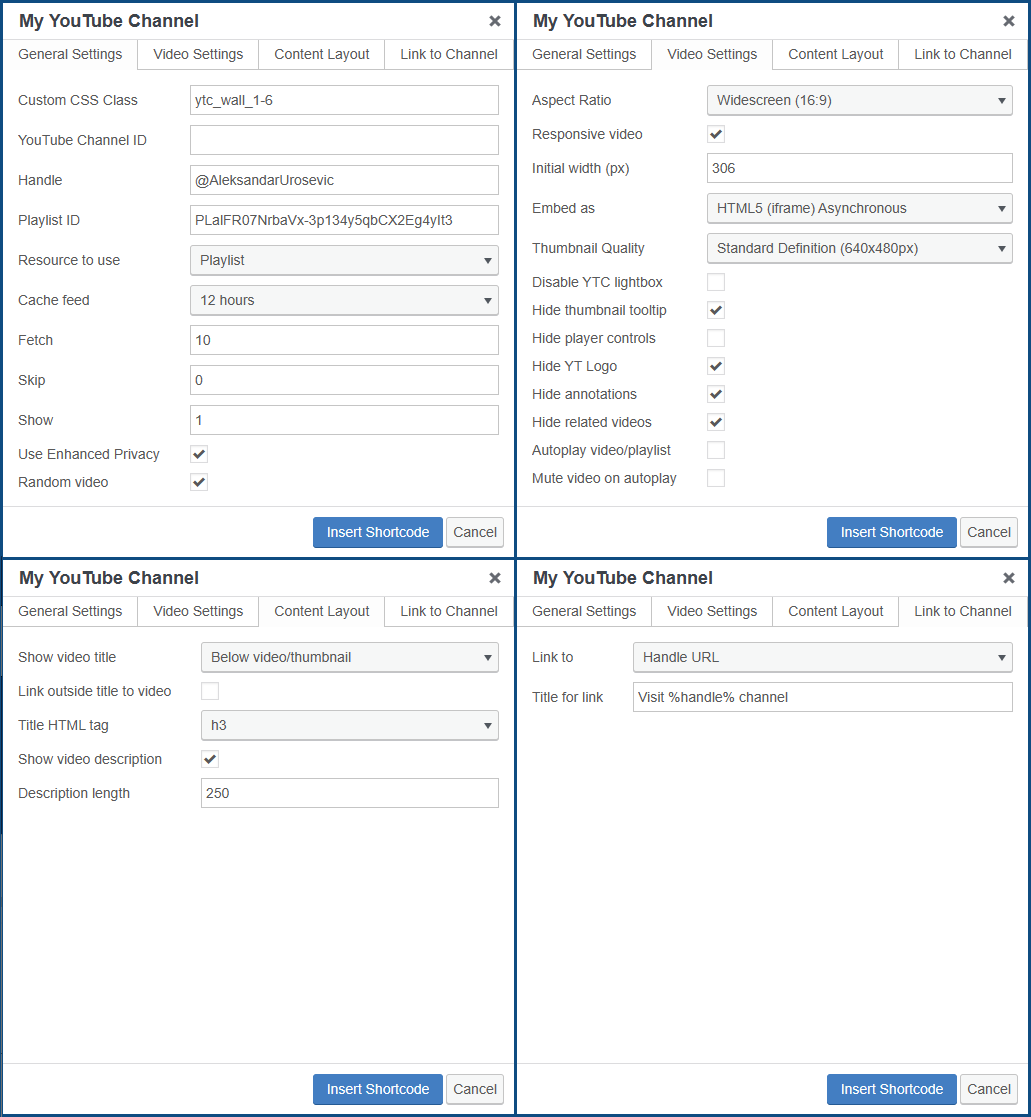The height and width of the screenshot is (1117, 1031).
Task: Expand the Thumbnail Quality dropdown
Action: (x=859, y=248)
